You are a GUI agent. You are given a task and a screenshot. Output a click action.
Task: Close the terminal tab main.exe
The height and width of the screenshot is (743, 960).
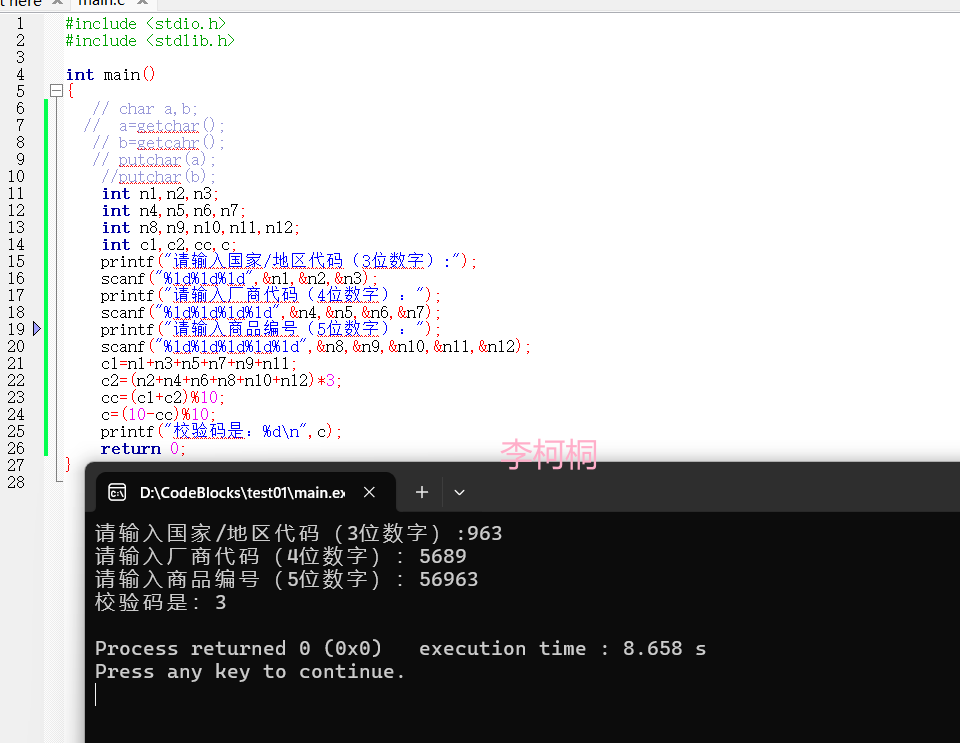[369, 492]
